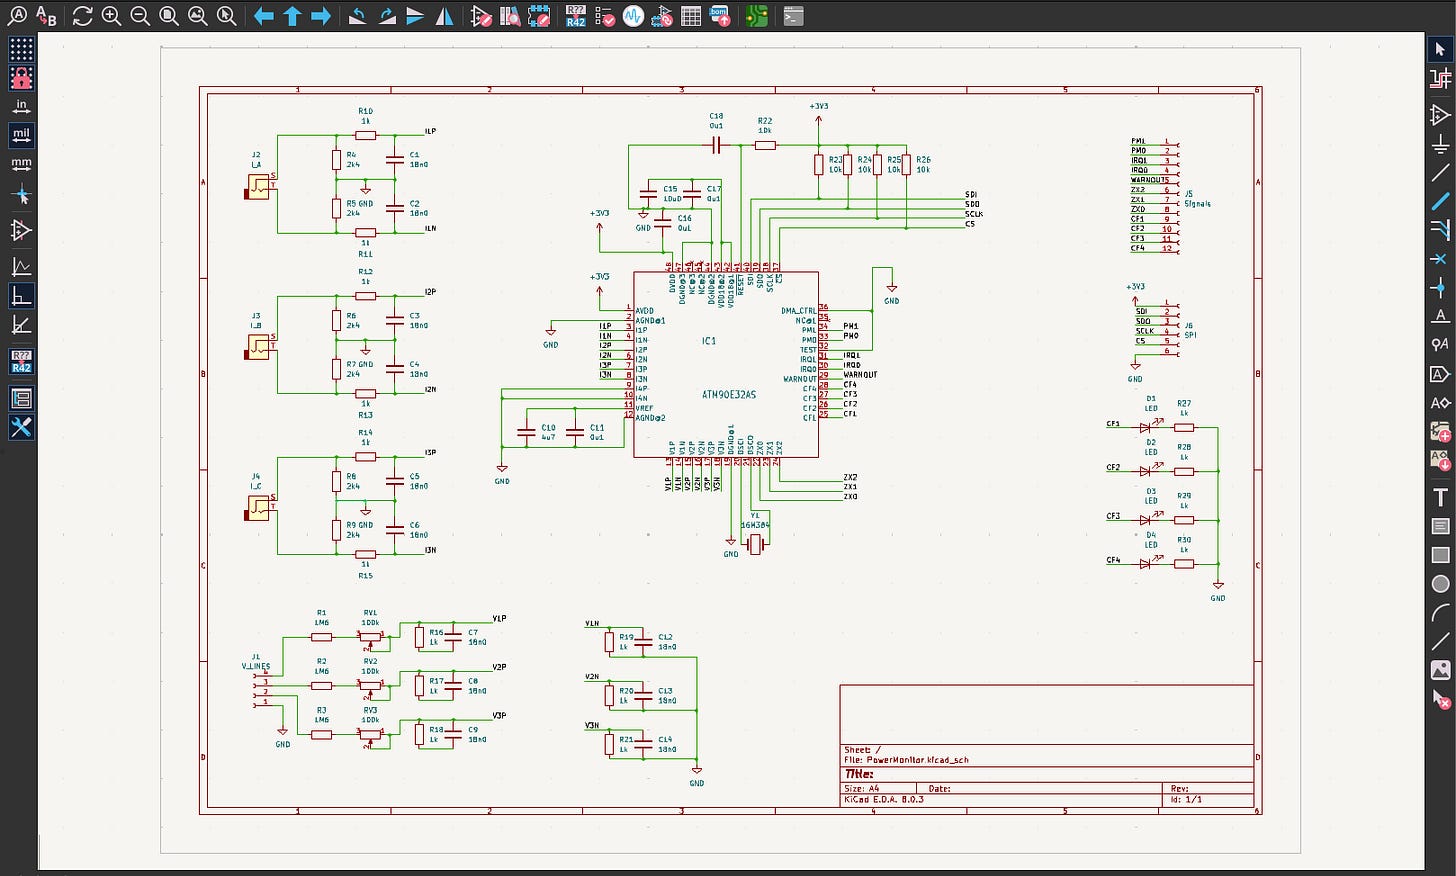Open the Symbol Editor
The width and height of the screenshot is (1456, 876).
[481, 16]
